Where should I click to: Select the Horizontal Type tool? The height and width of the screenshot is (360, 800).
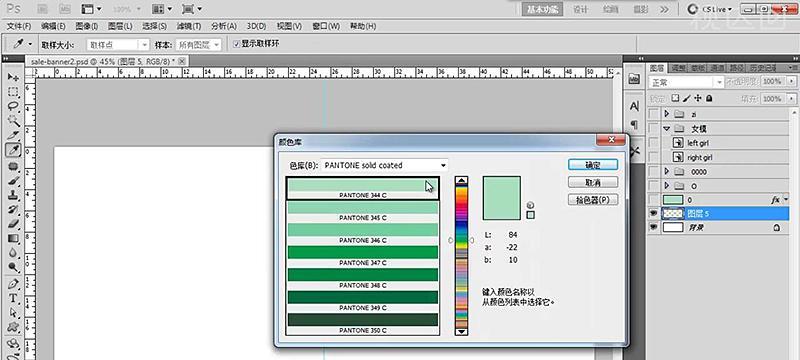click(x=13, y=298)
